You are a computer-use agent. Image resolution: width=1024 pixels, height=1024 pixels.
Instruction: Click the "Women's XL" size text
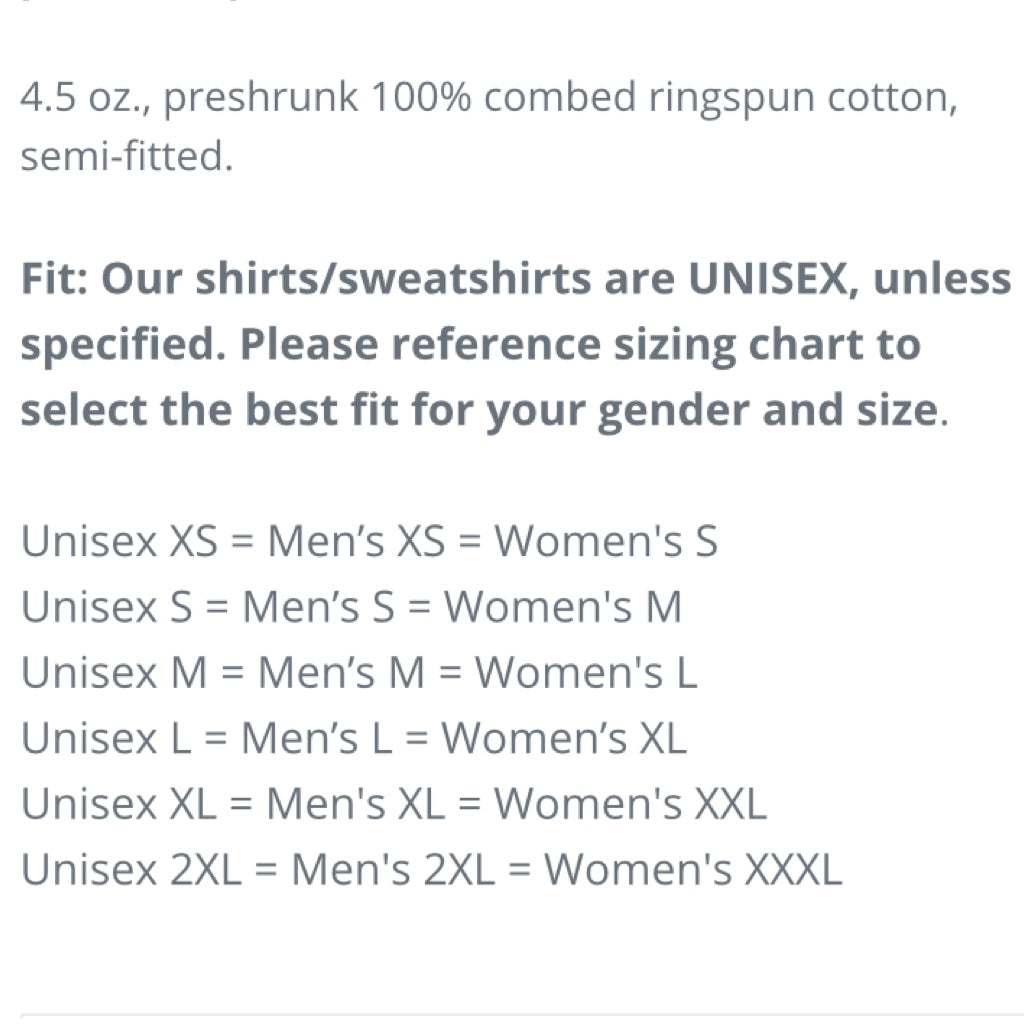(564, 738)
